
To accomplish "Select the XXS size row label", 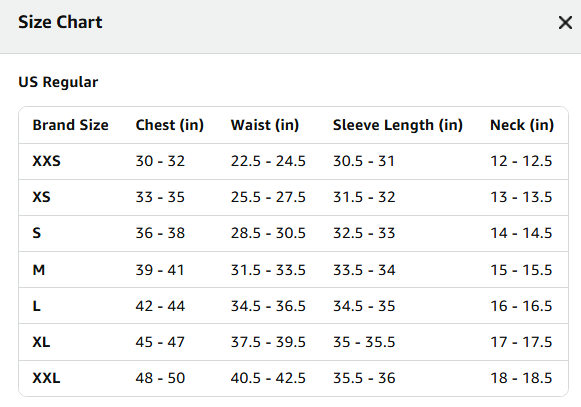I will [x=46, y=161].
